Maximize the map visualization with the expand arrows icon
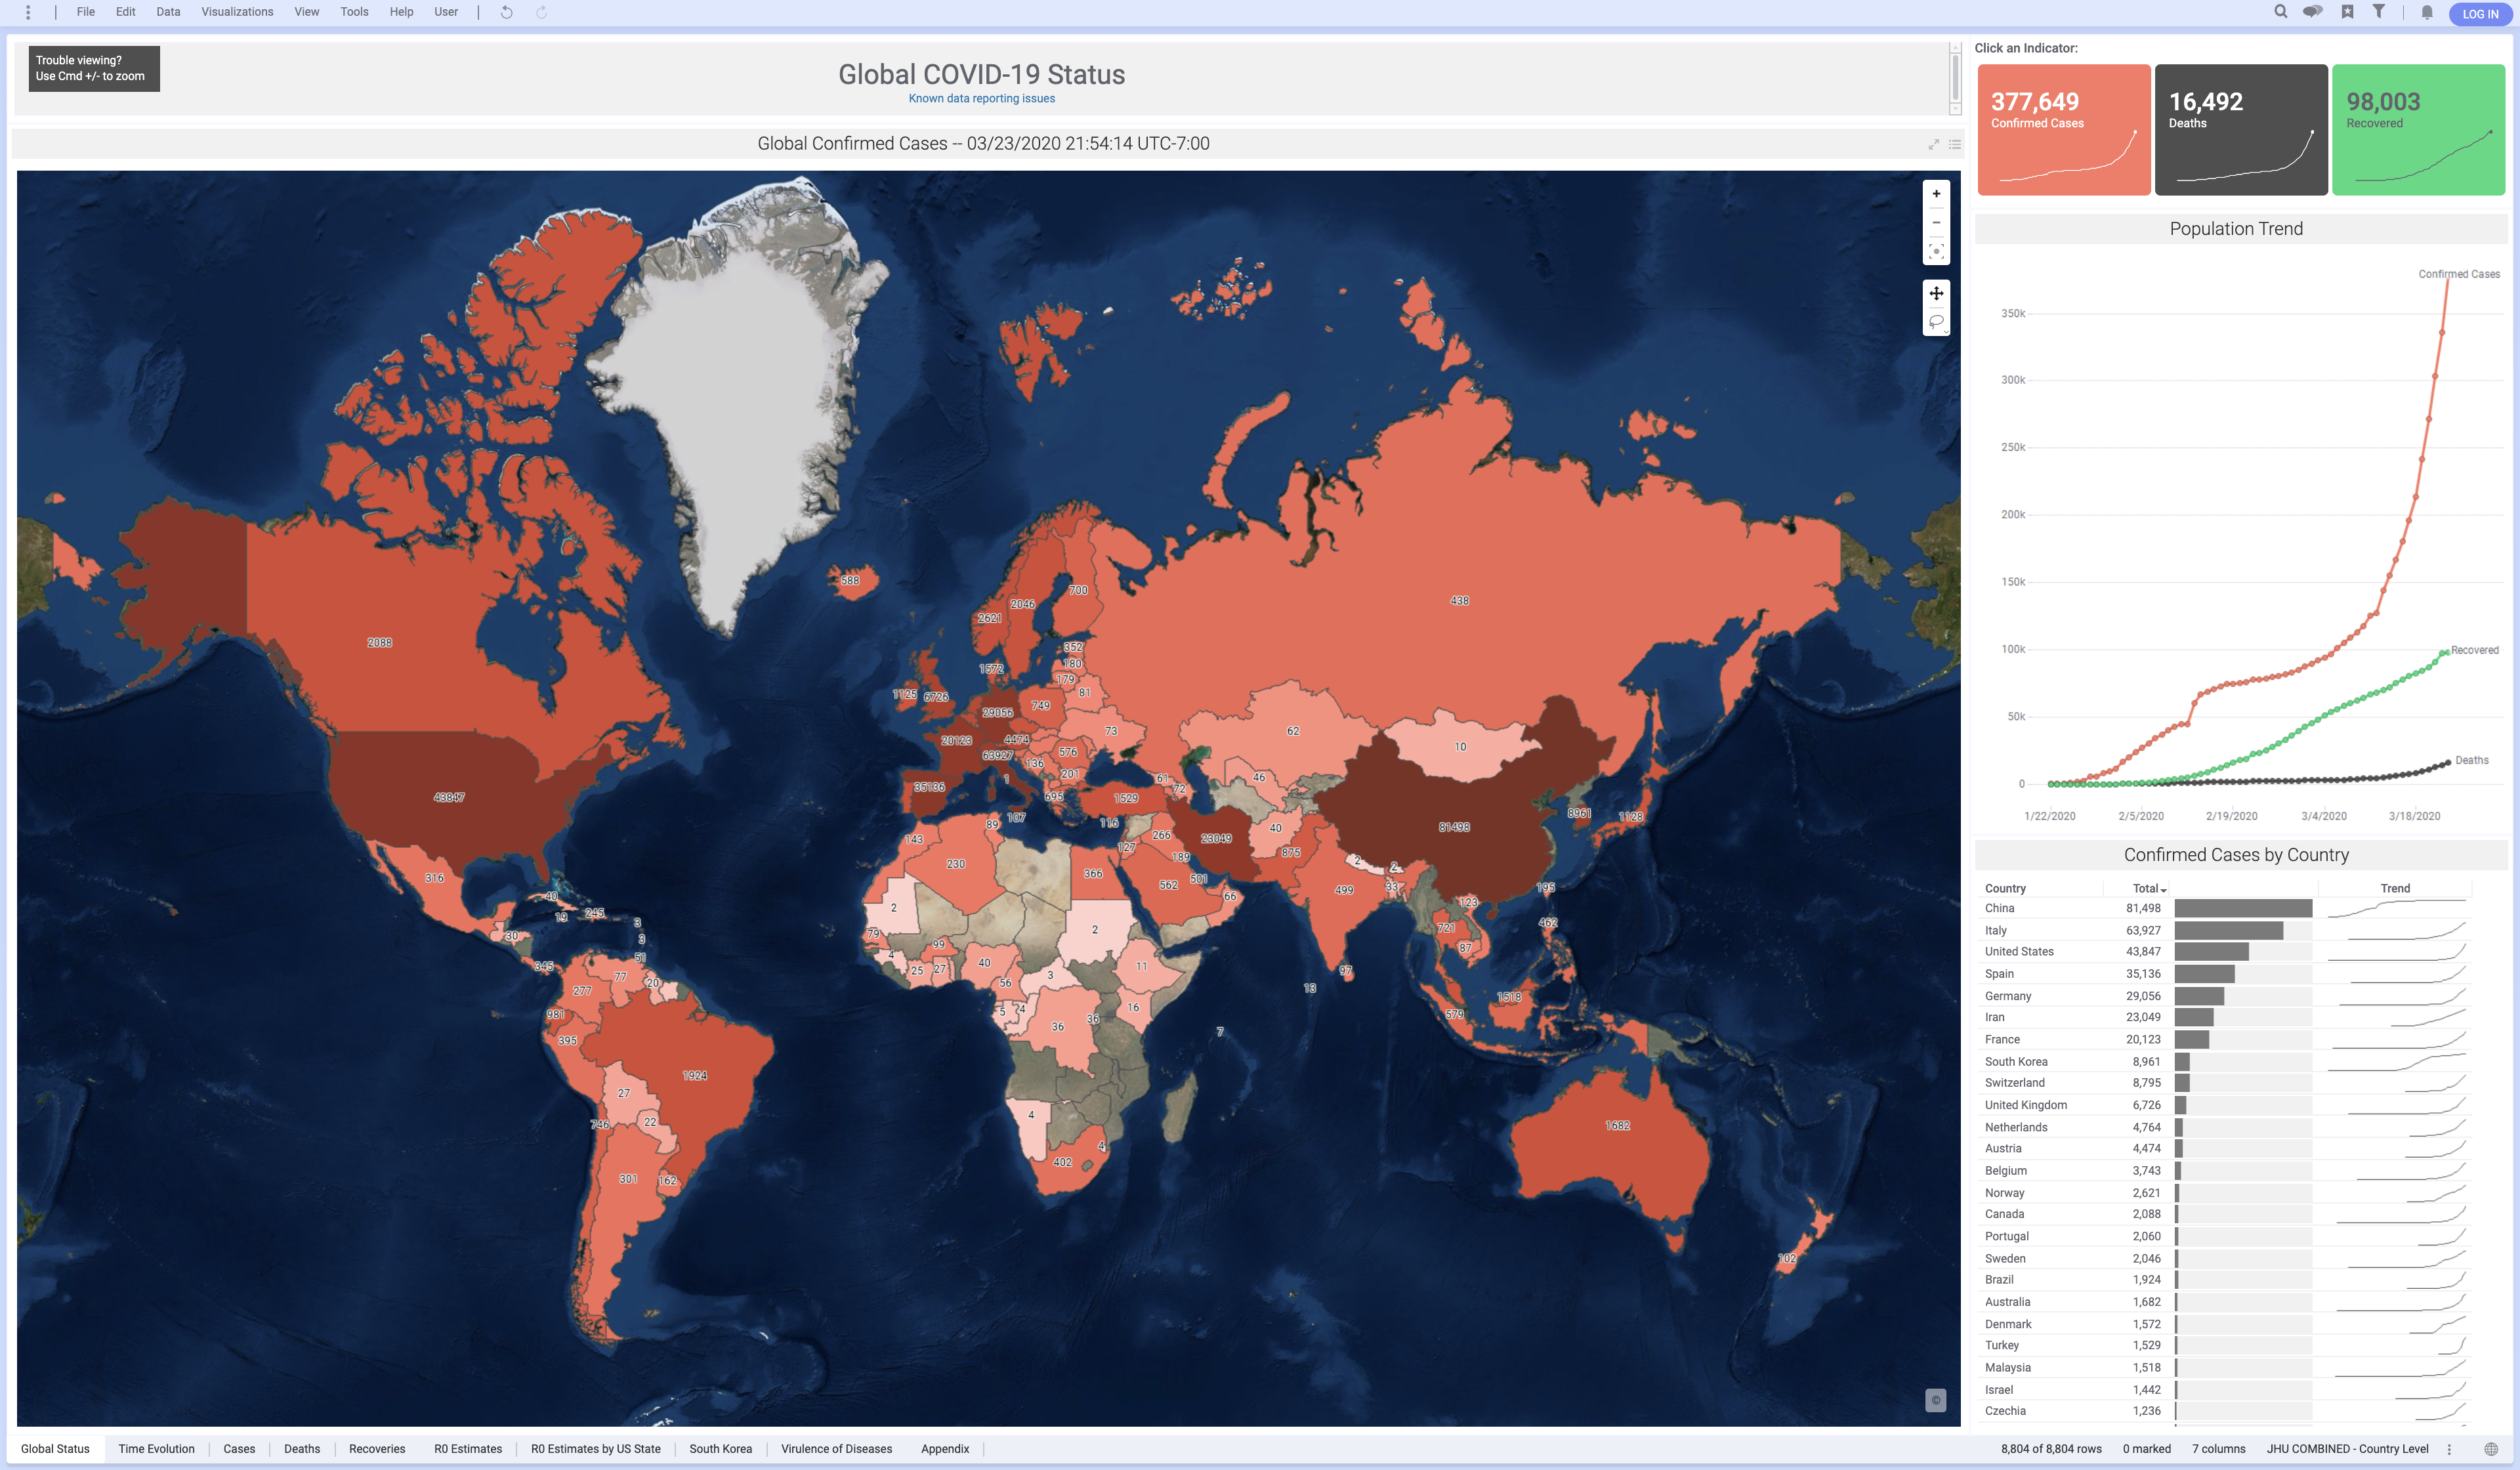The width and height of the screenshot is (2520, 1470). click(x=1933, y=144)
